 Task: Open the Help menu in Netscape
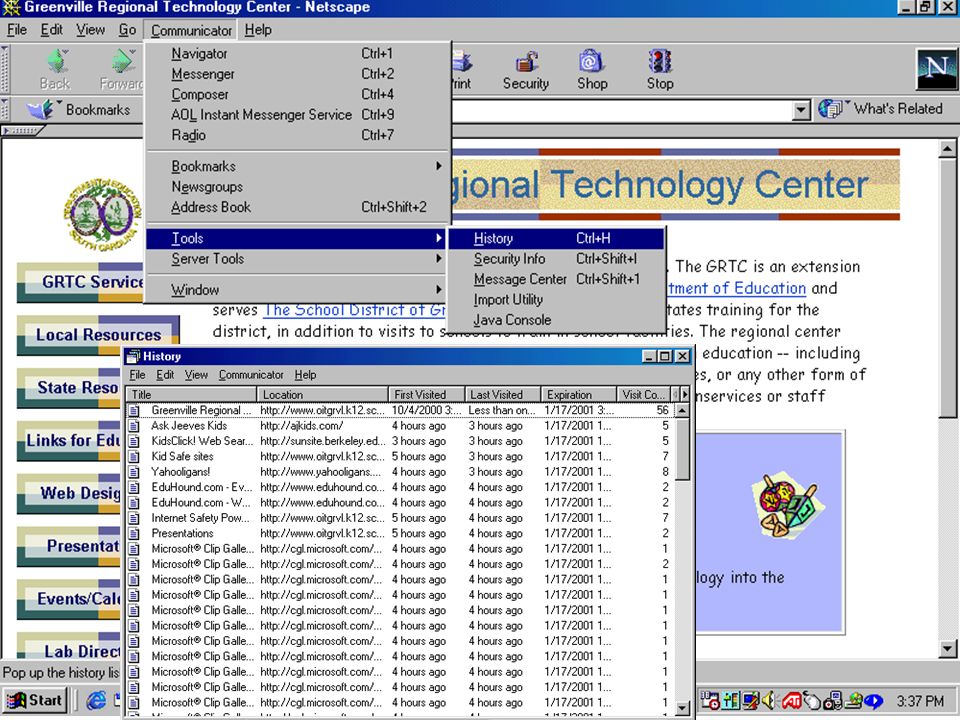(258, 30)
